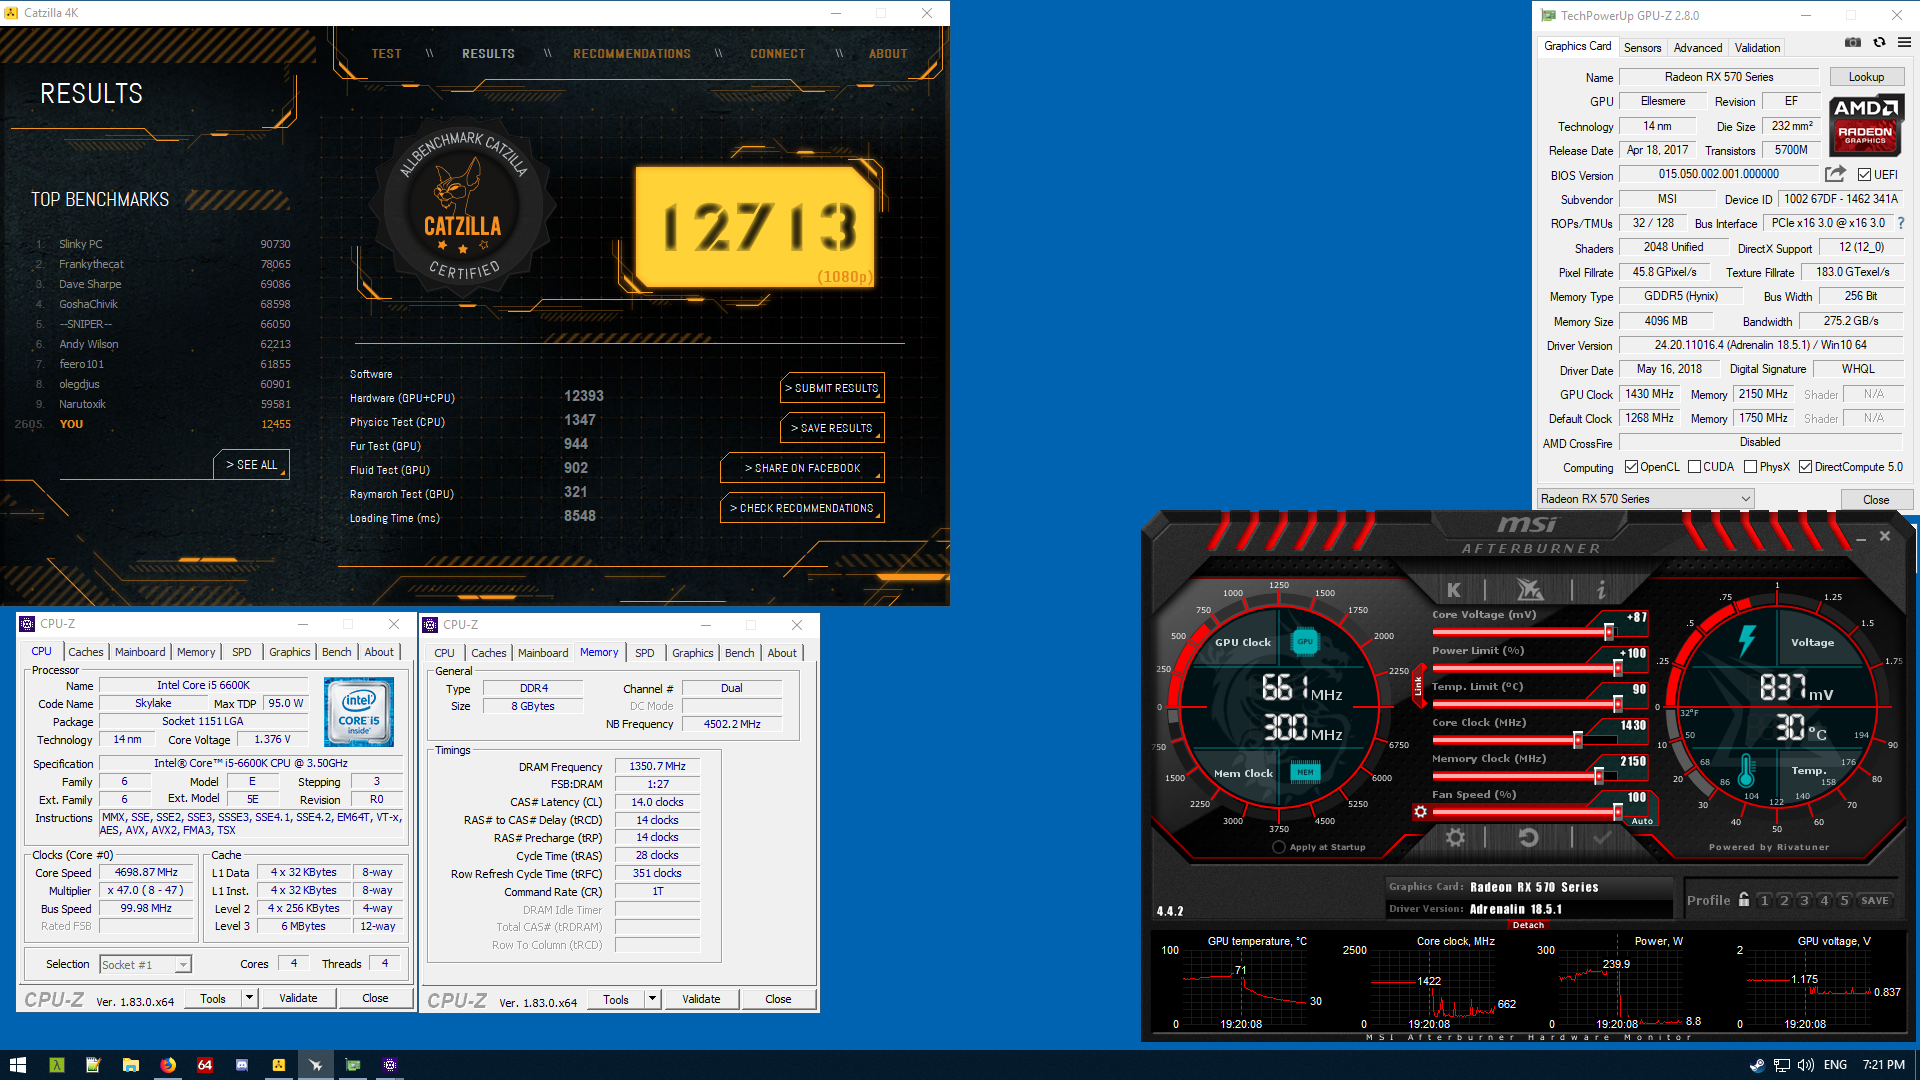Screen dimensions: 1920x1080
Task: Click the Core Voltage slider handle in Afterburner
Action: (x=1609, y=632)
